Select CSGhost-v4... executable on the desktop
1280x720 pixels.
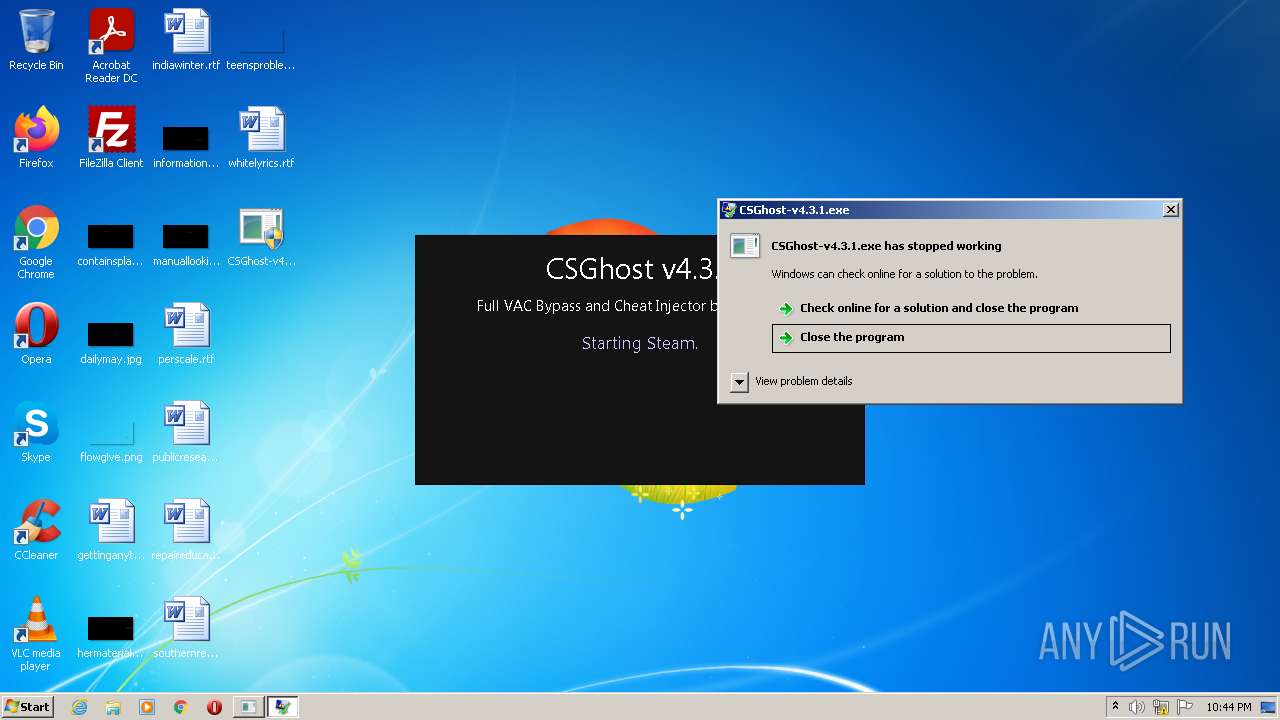(x=261, y=236)
